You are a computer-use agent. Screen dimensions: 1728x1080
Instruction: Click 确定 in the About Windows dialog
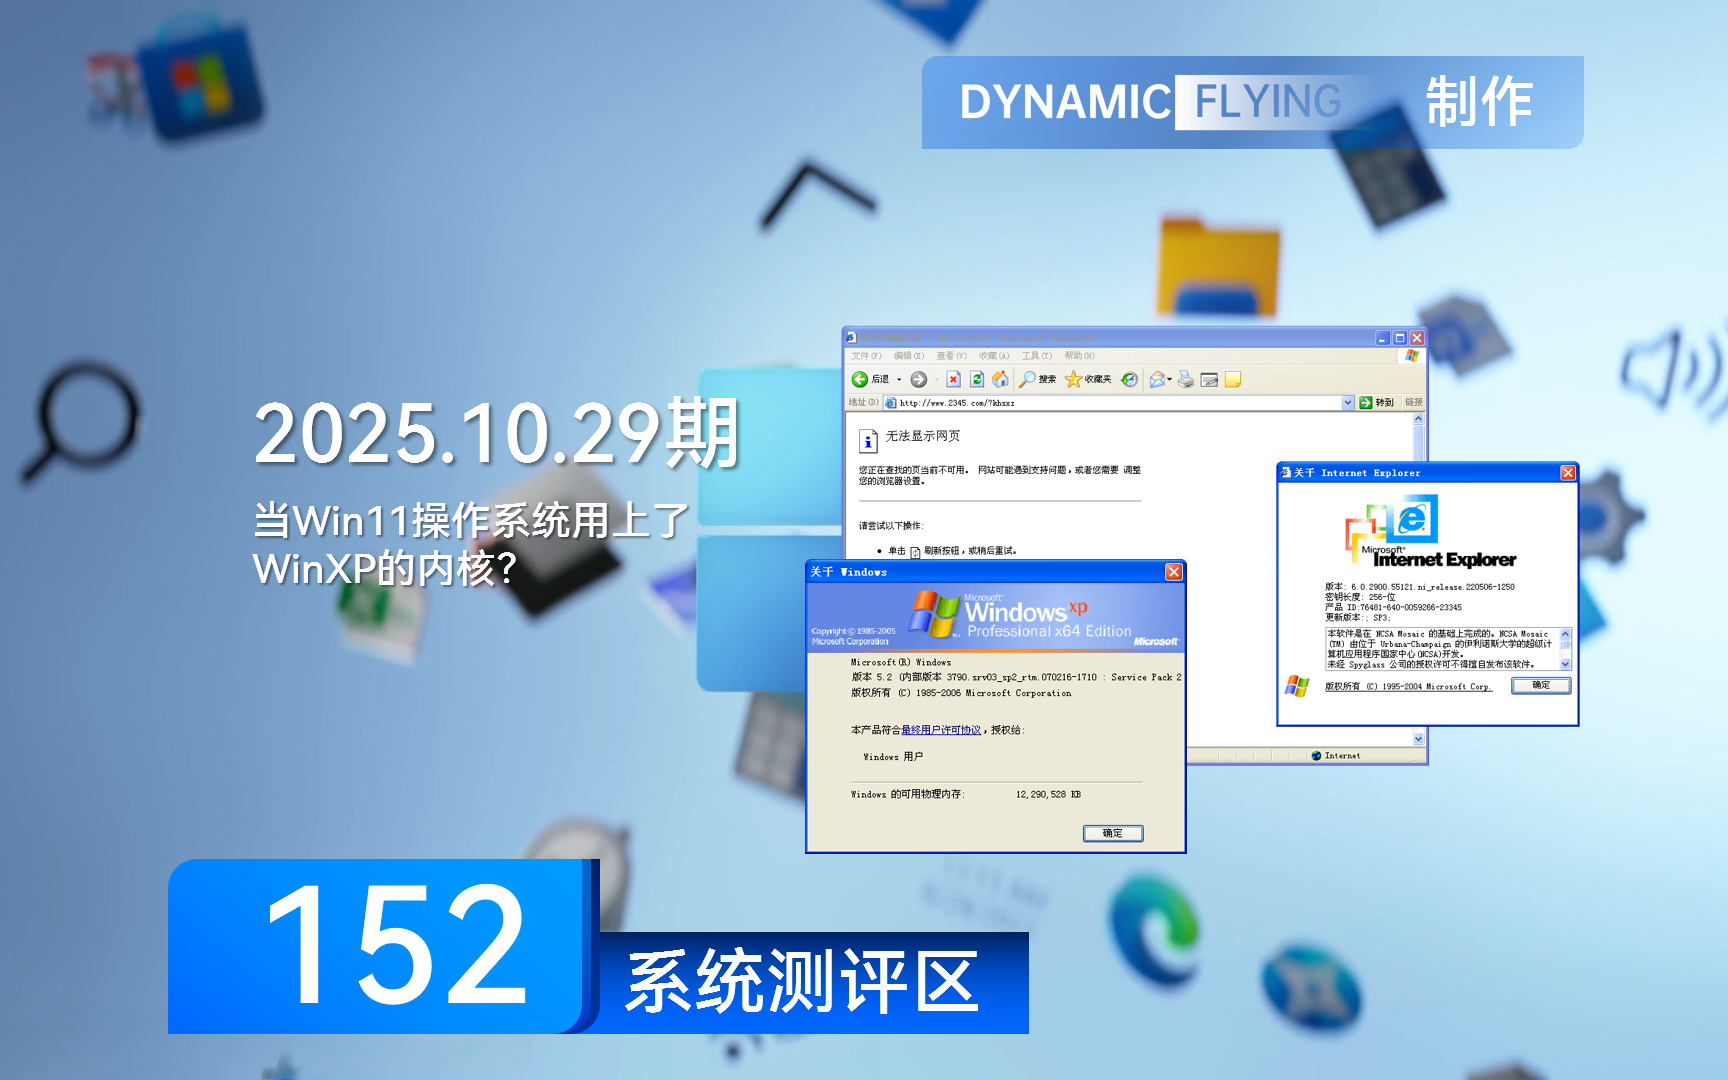(1113, 833)
